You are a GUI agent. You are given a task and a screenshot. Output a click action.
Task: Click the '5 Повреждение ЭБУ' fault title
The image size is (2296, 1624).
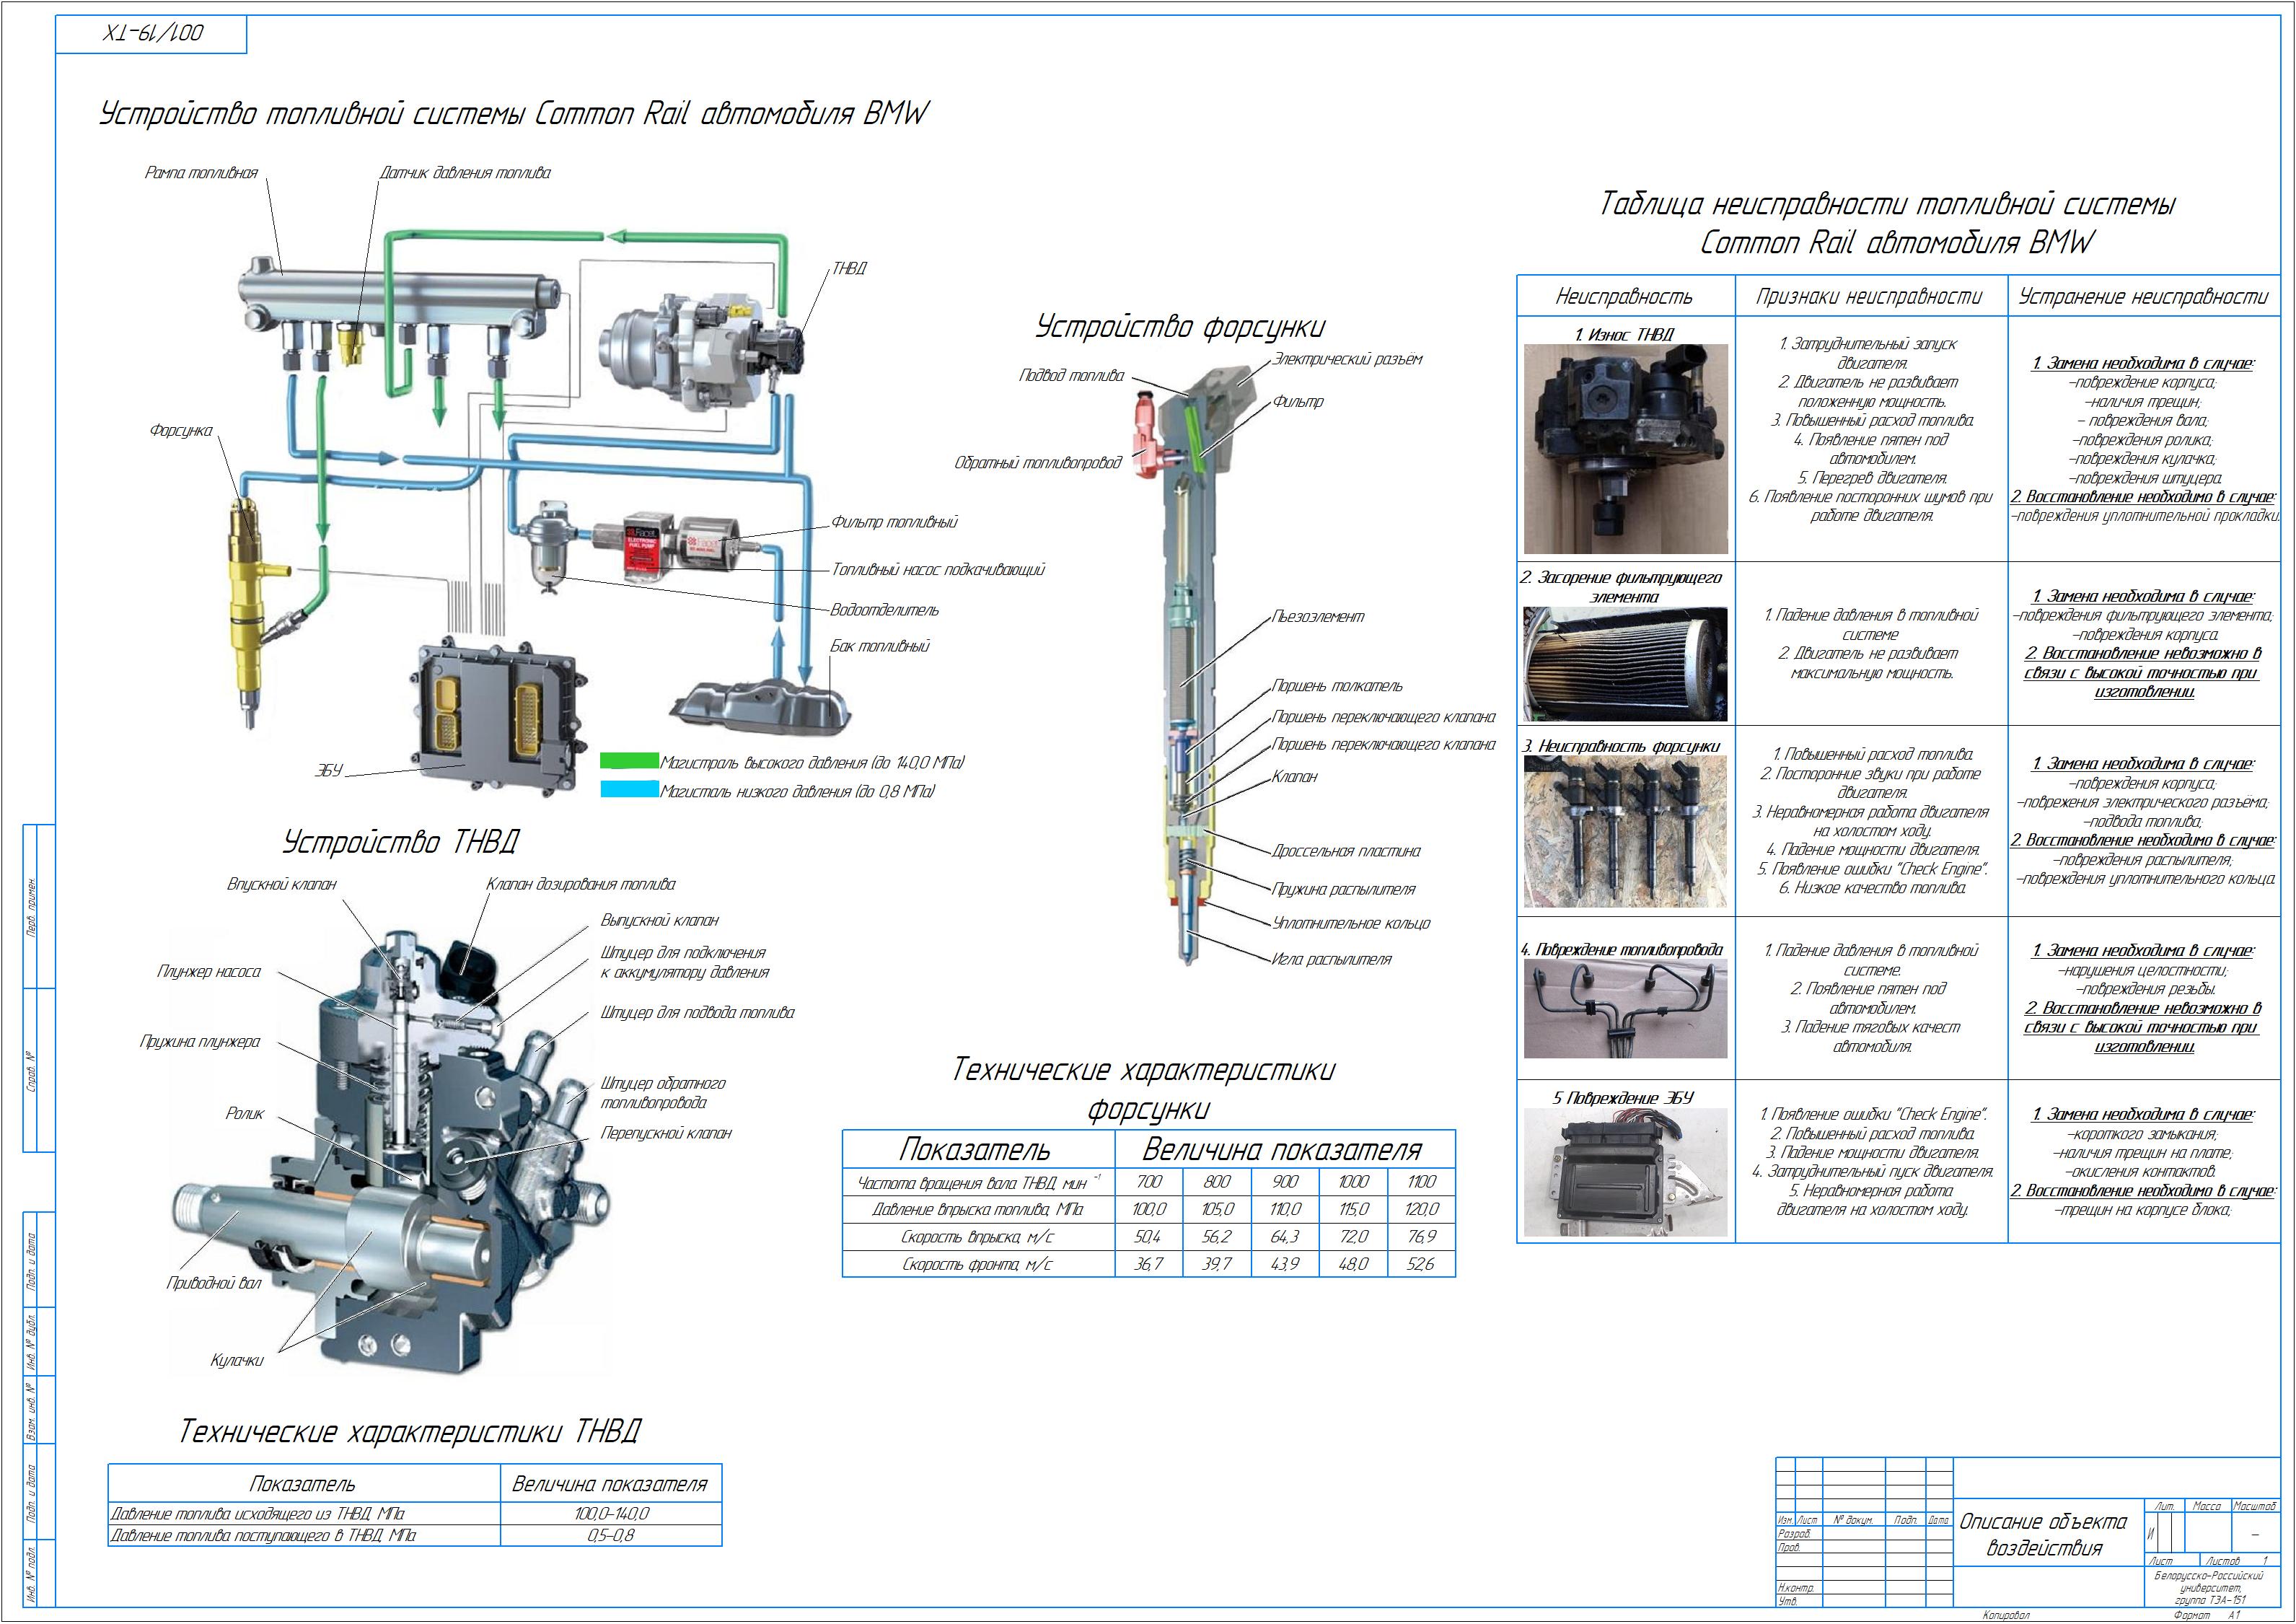(x=1623, y=1098)
